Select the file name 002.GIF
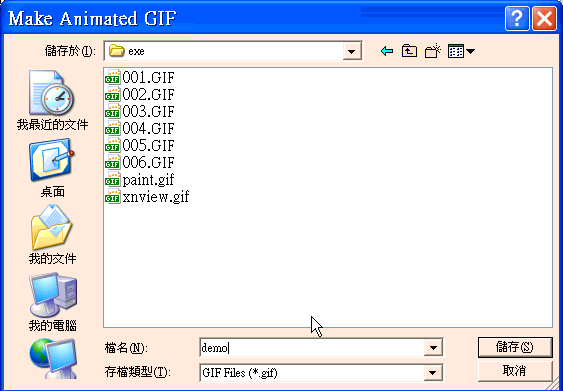This screenshot has height=391, width=563. [148, 94]
